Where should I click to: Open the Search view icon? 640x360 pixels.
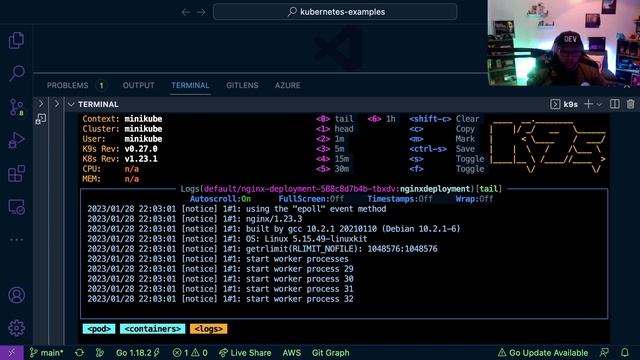click(x=16, y=73)
